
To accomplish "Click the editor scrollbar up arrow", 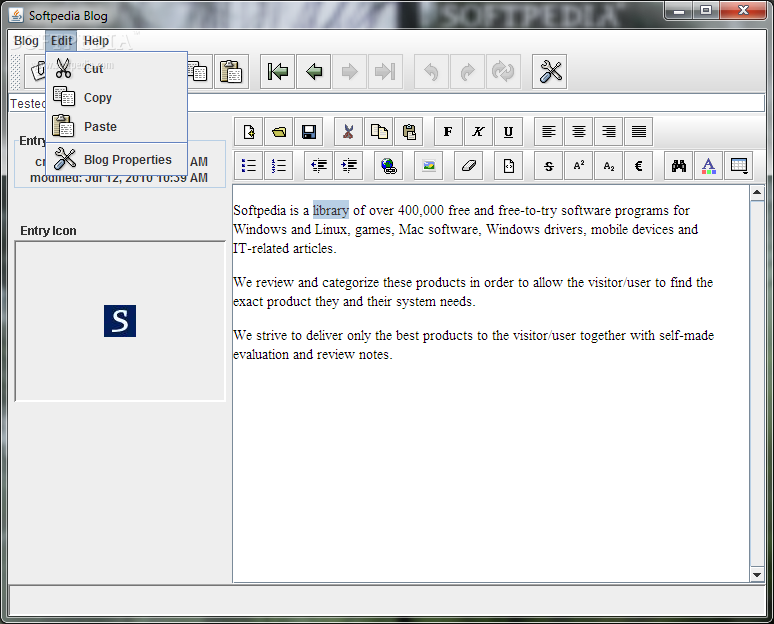I will [757, 193].
